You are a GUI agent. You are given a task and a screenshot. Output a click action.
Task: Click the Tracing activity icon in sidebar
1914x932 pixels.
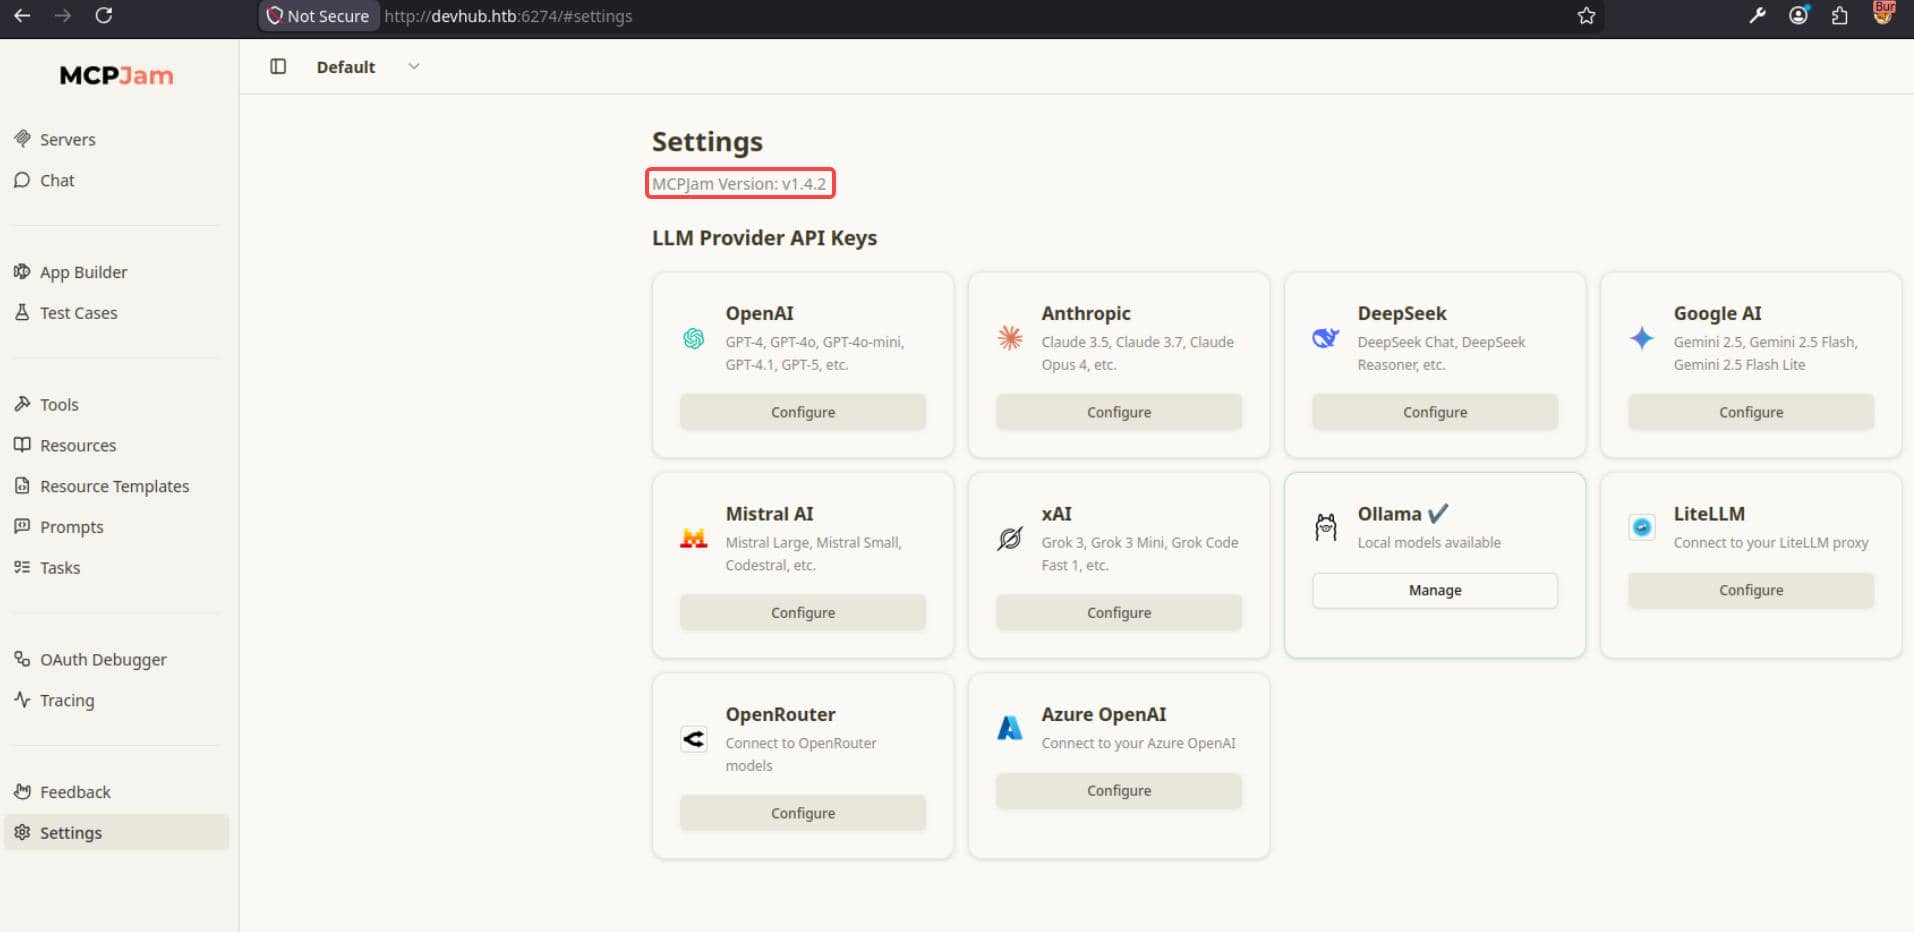(x=22, y=700)
